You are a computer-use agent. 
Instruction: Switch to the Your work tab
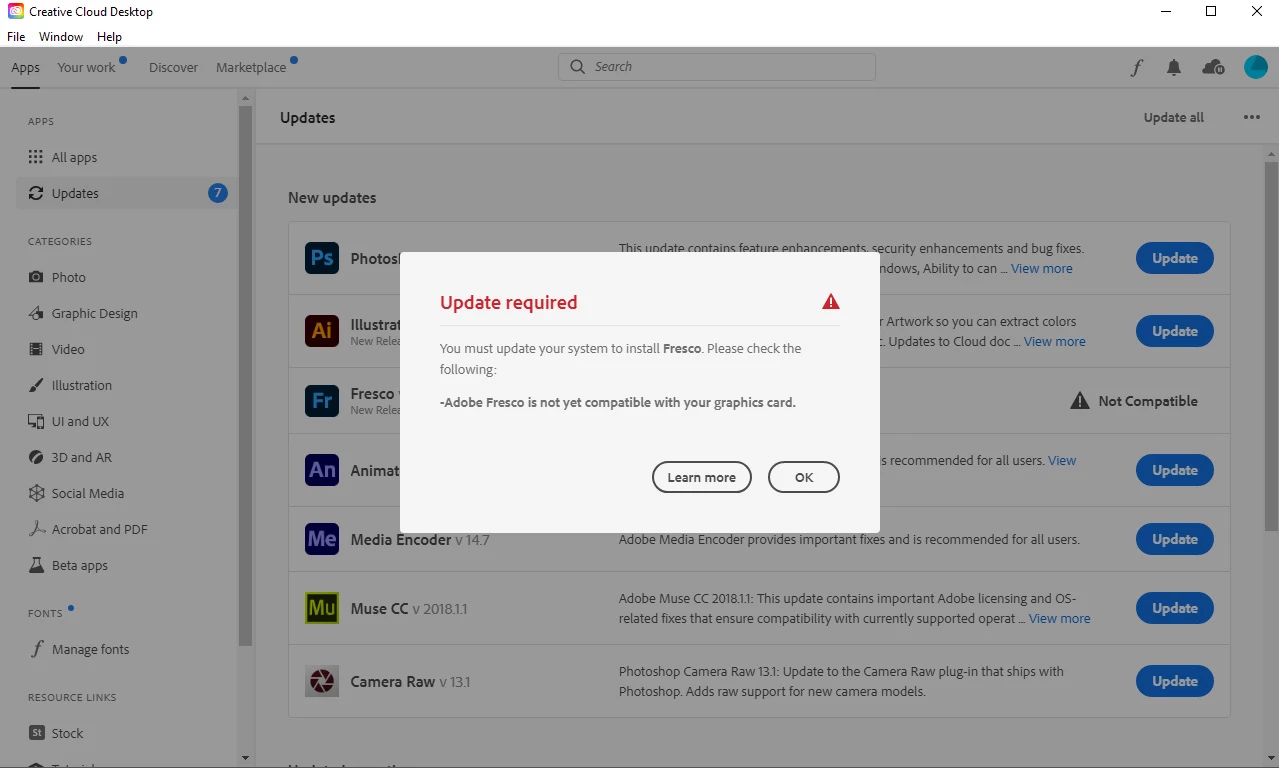[87, 67]
